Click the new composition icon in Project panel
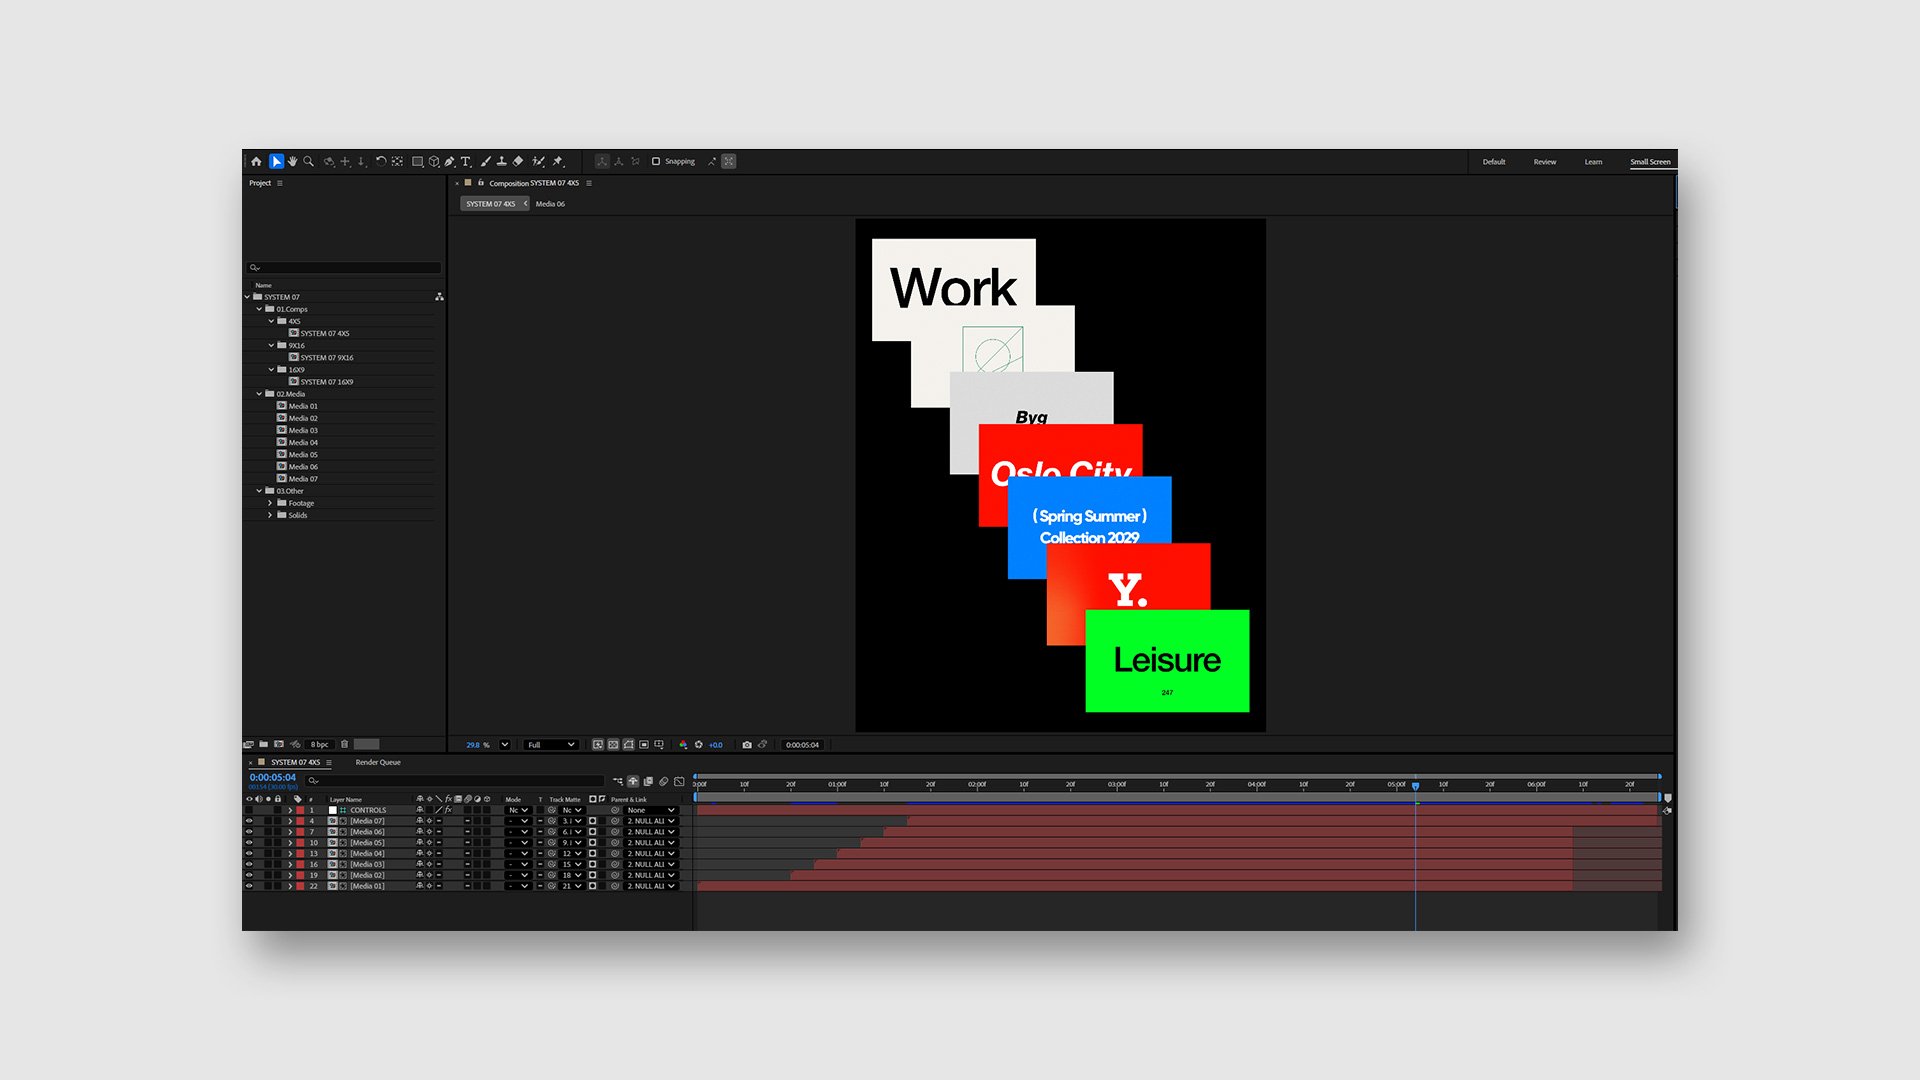 coord(279,744)
